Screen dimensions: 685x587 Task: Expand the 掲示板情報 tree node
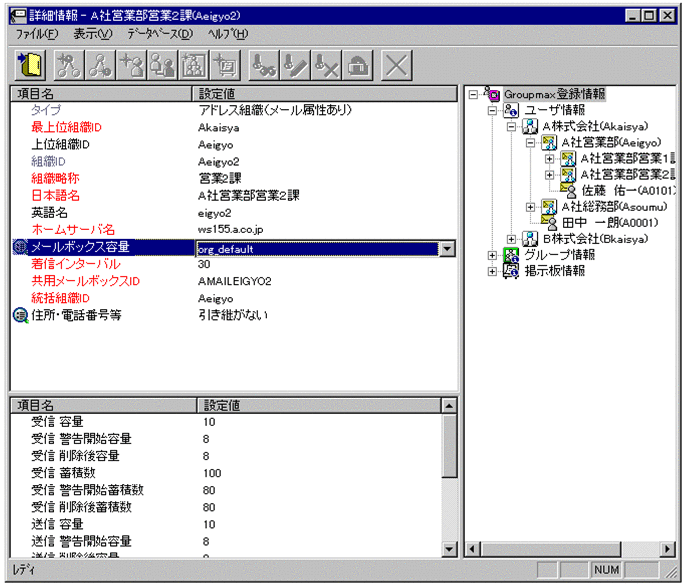click(492, 271)
